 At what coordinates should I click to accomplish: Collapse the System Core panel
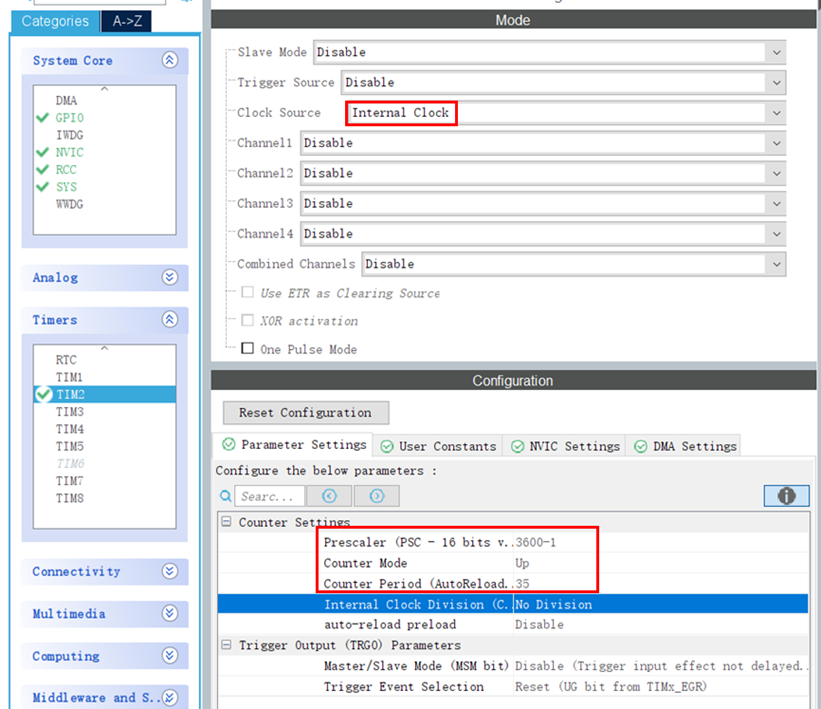coord(171,60)
